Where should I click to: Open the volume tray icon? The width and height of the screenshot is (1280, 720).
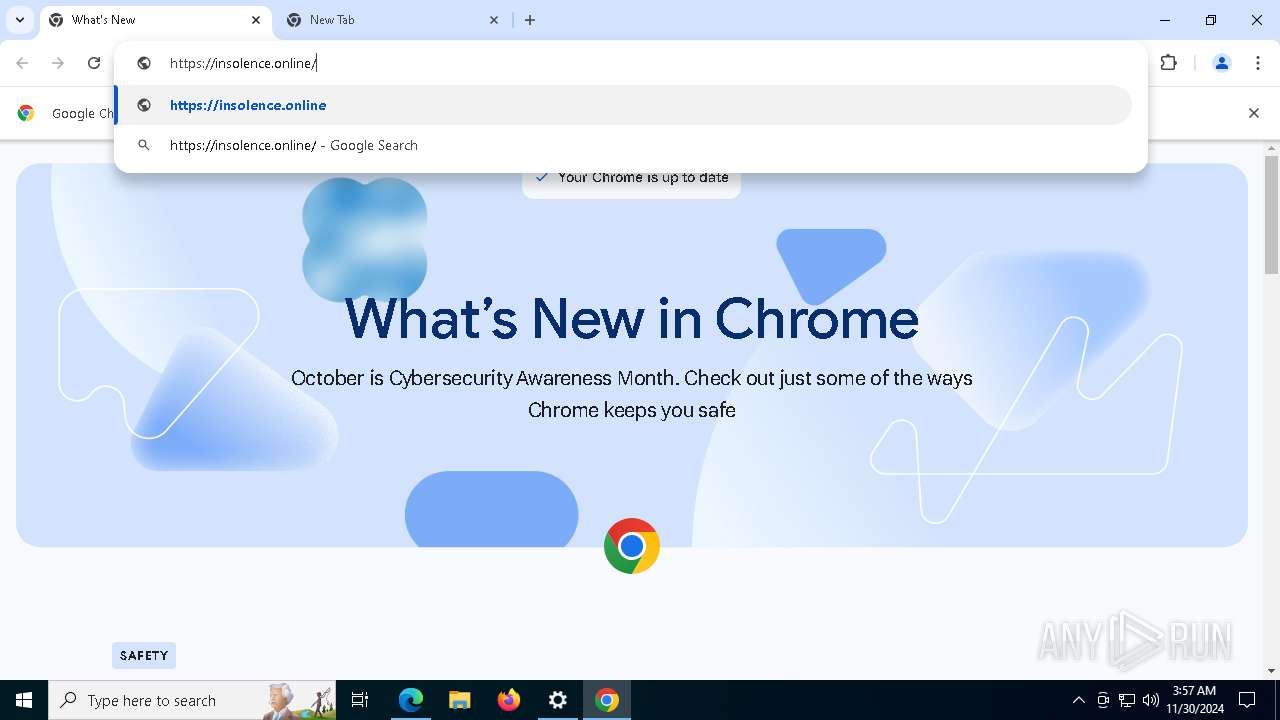point(1151,700)
